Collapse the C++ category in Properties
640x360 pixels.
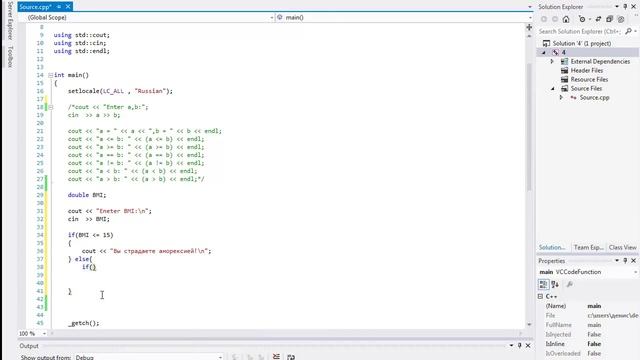click(540, 296)
